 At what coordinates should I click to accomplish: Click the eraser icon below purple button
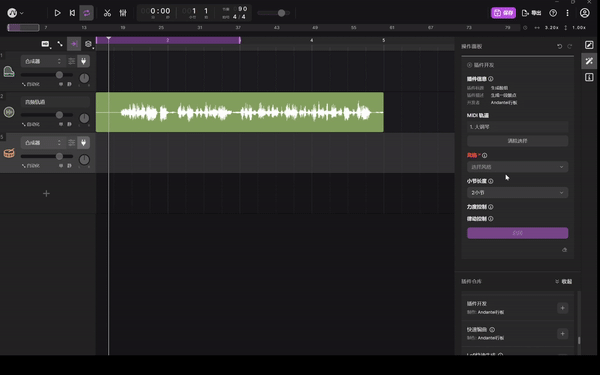click(x=564, y=250)
